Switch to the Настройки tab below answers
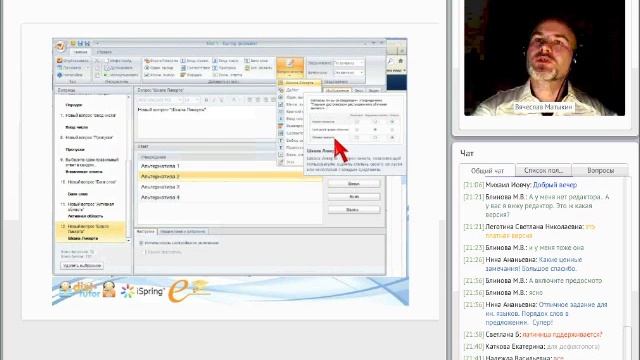Viewport: 640px width, 360px height. tap(145, 231)
